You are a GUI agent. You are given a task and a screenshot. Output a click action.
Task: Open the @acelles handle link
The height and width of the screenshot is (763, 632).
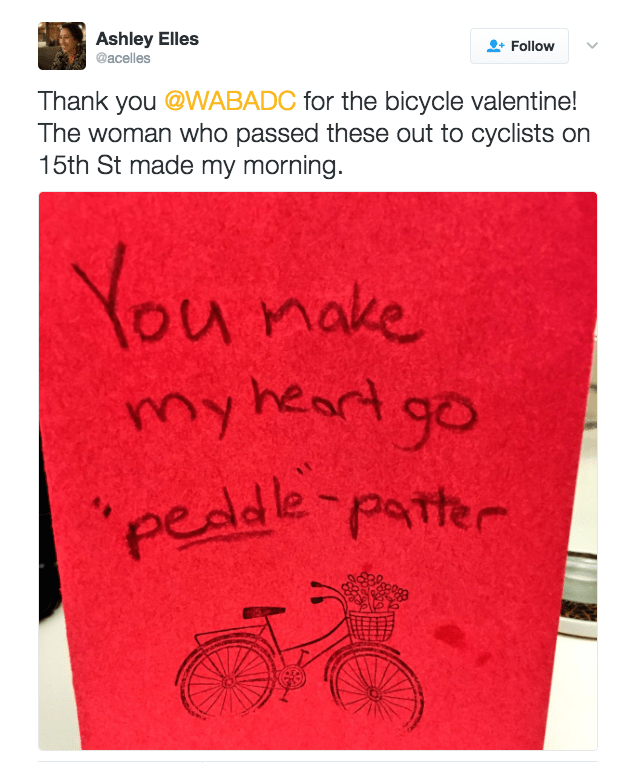[123, 58]
